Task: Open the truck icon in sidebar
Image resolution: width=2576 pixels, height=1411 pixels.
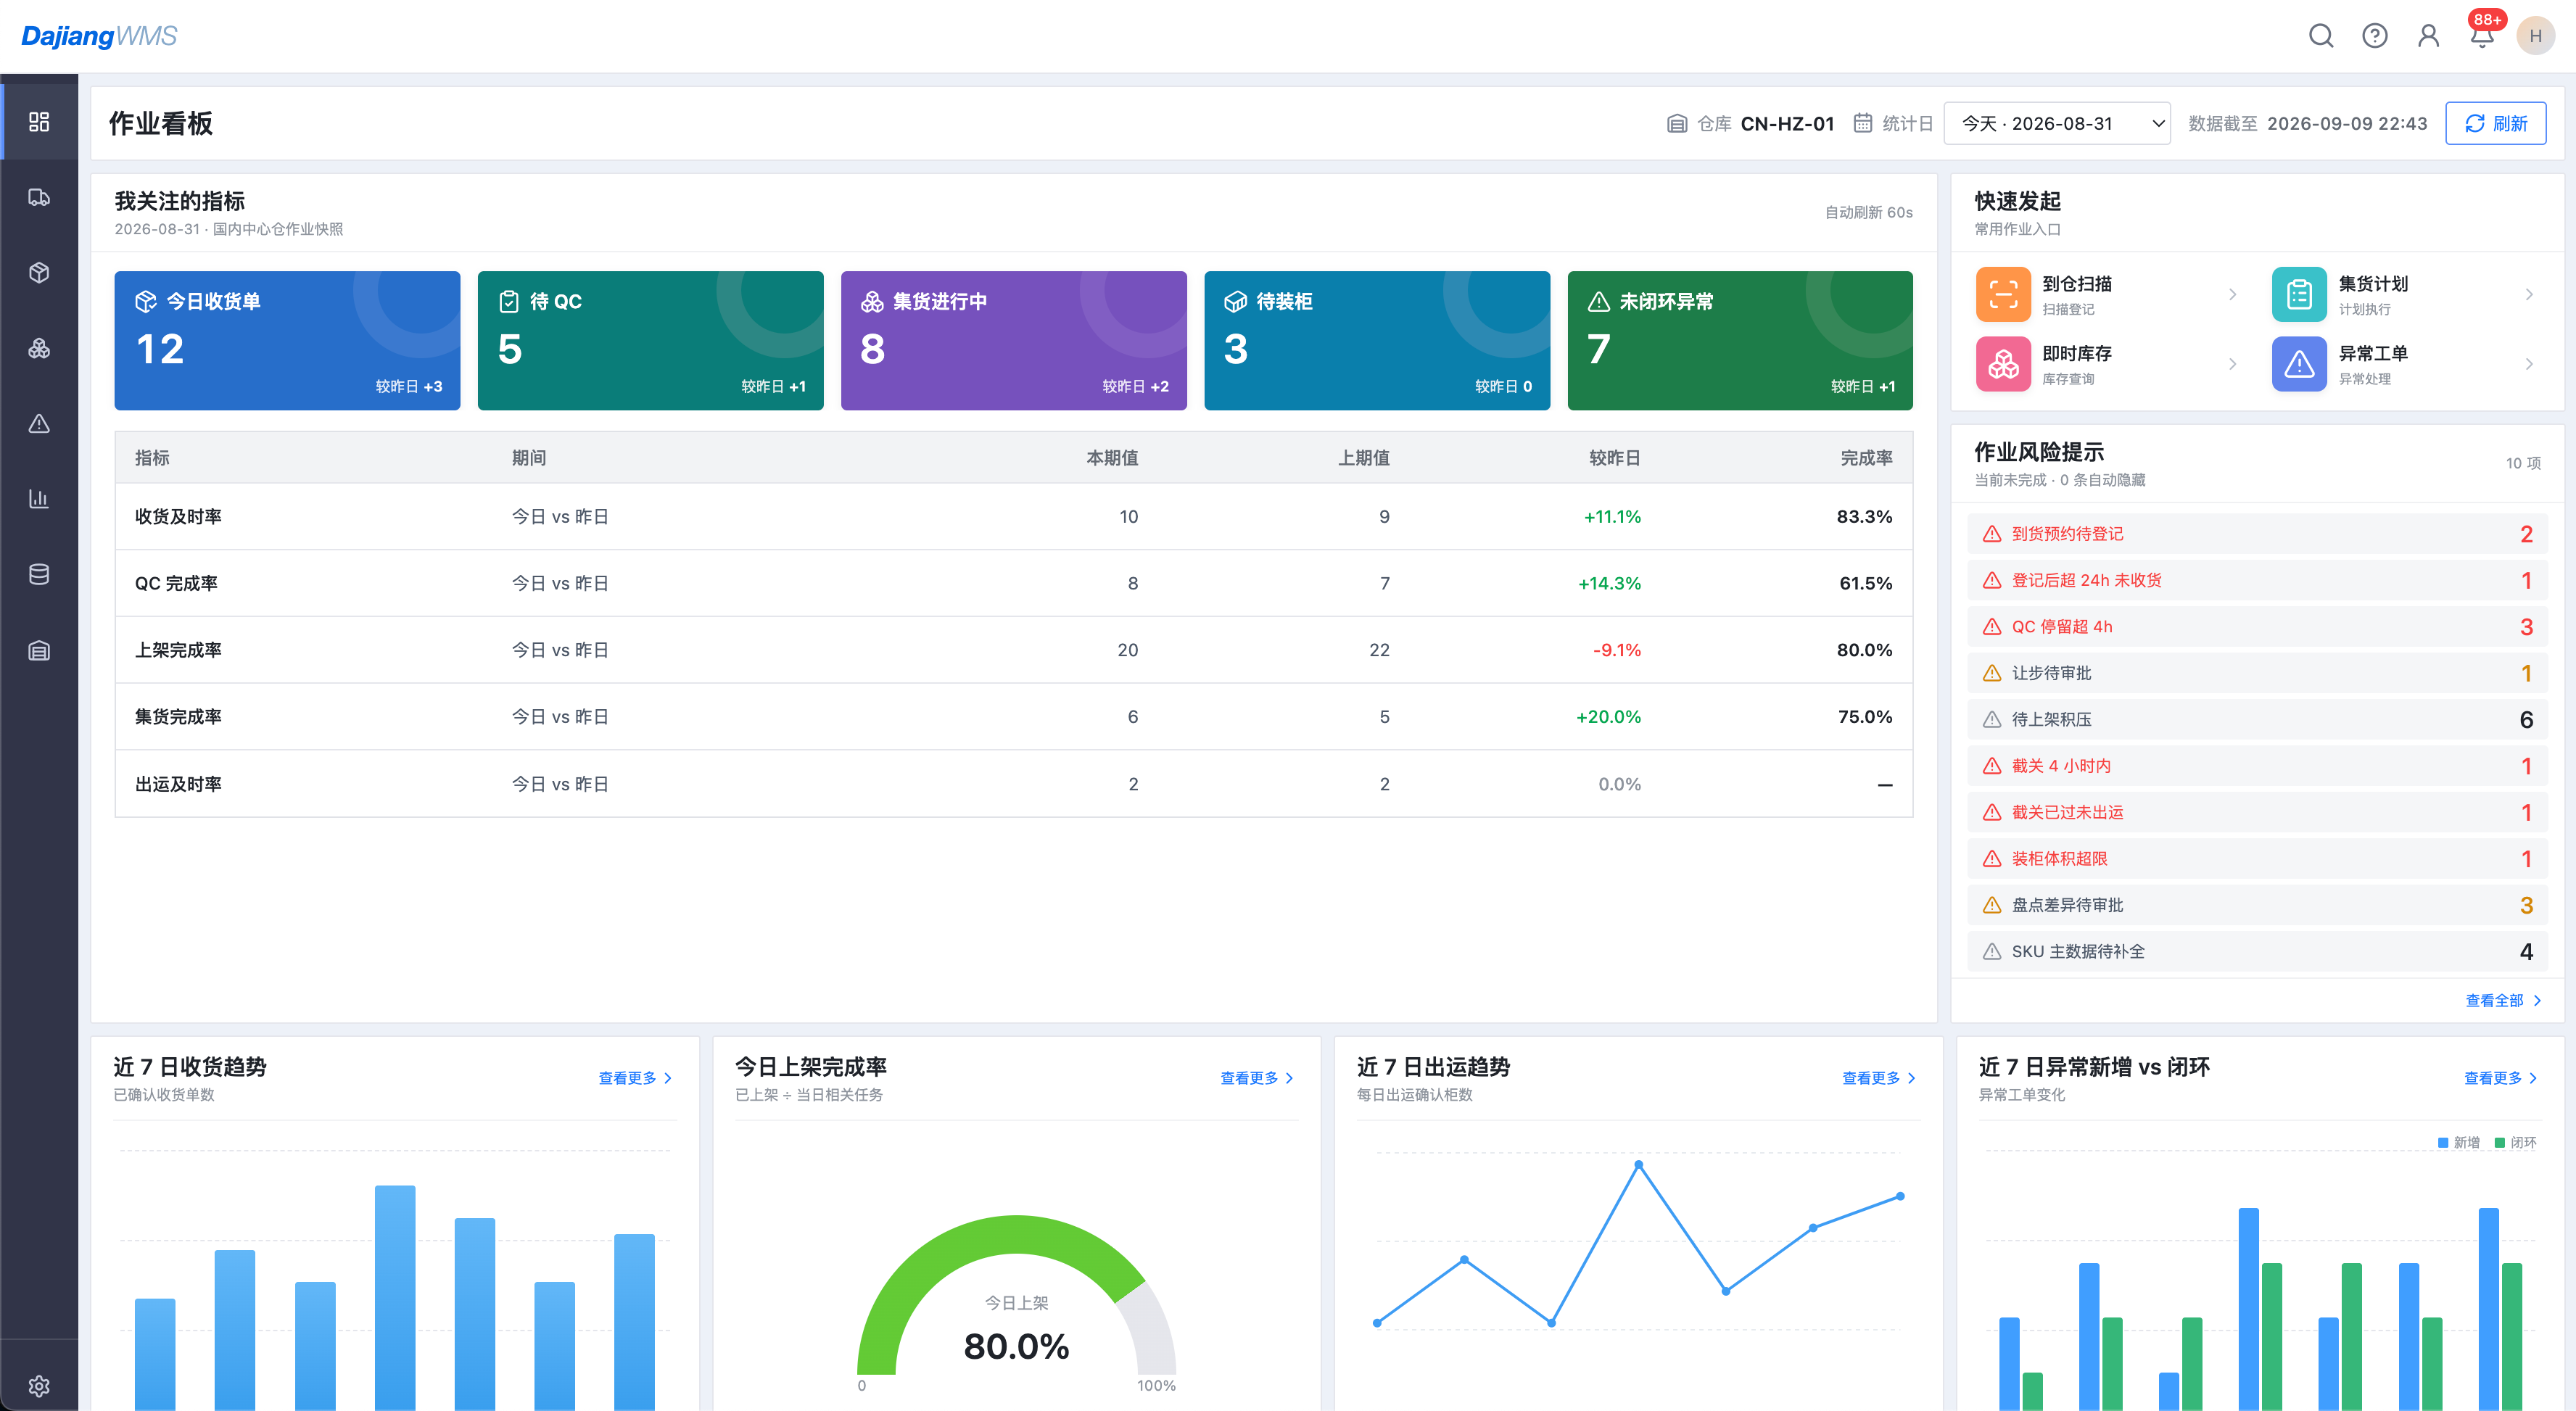Action: click(x=39, y=197)
